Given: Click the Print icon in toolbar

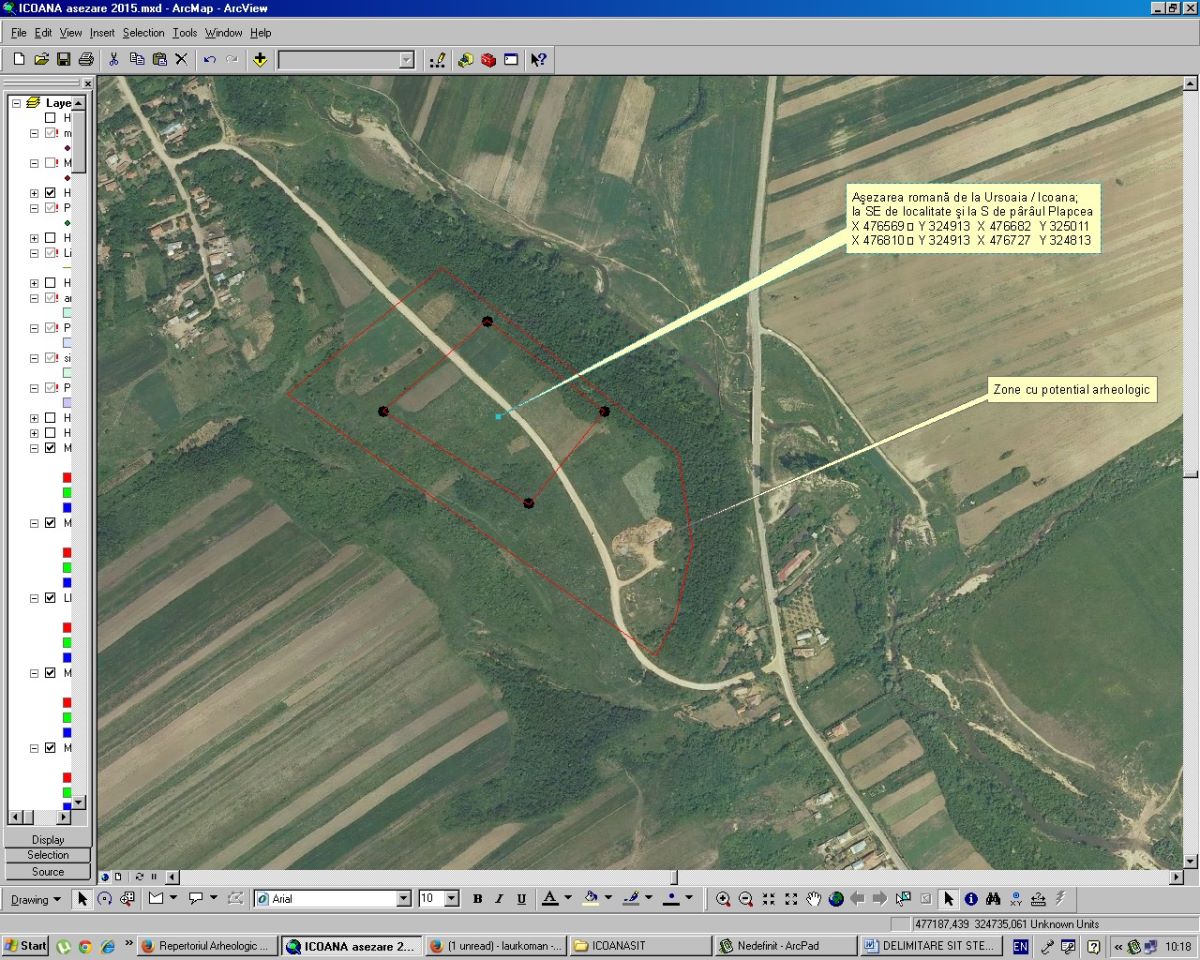Looking at the screenshot, I should coord(86,60).
